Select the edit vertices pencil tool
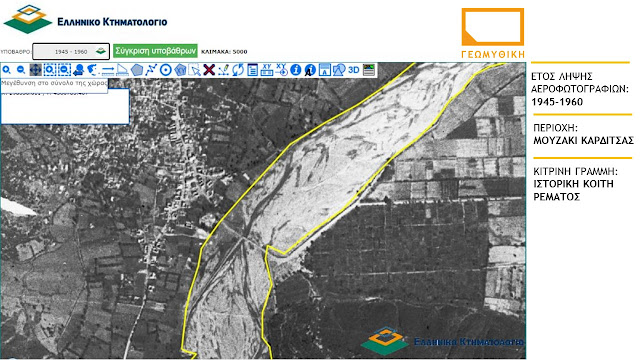Screen dimensions: 640x360 tap(223, 70)
